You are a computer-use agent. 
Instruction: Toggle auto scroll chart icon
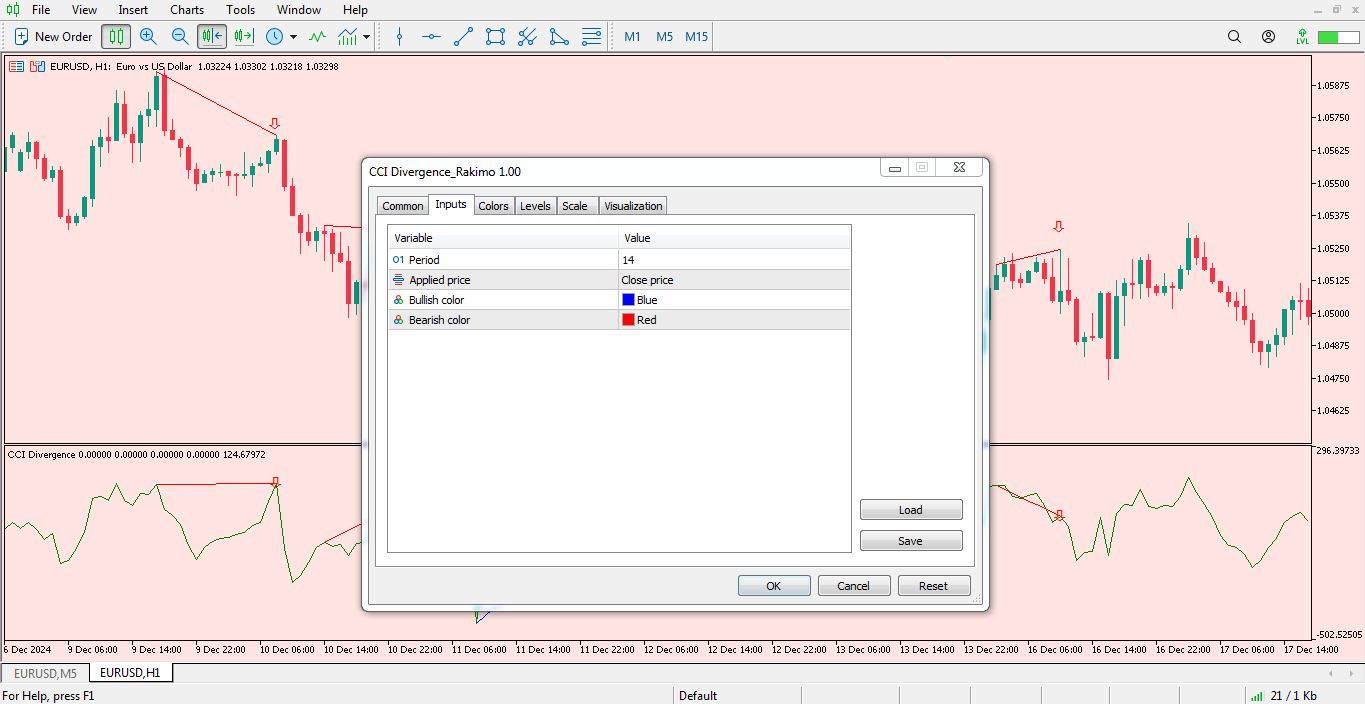click(212, 37)
